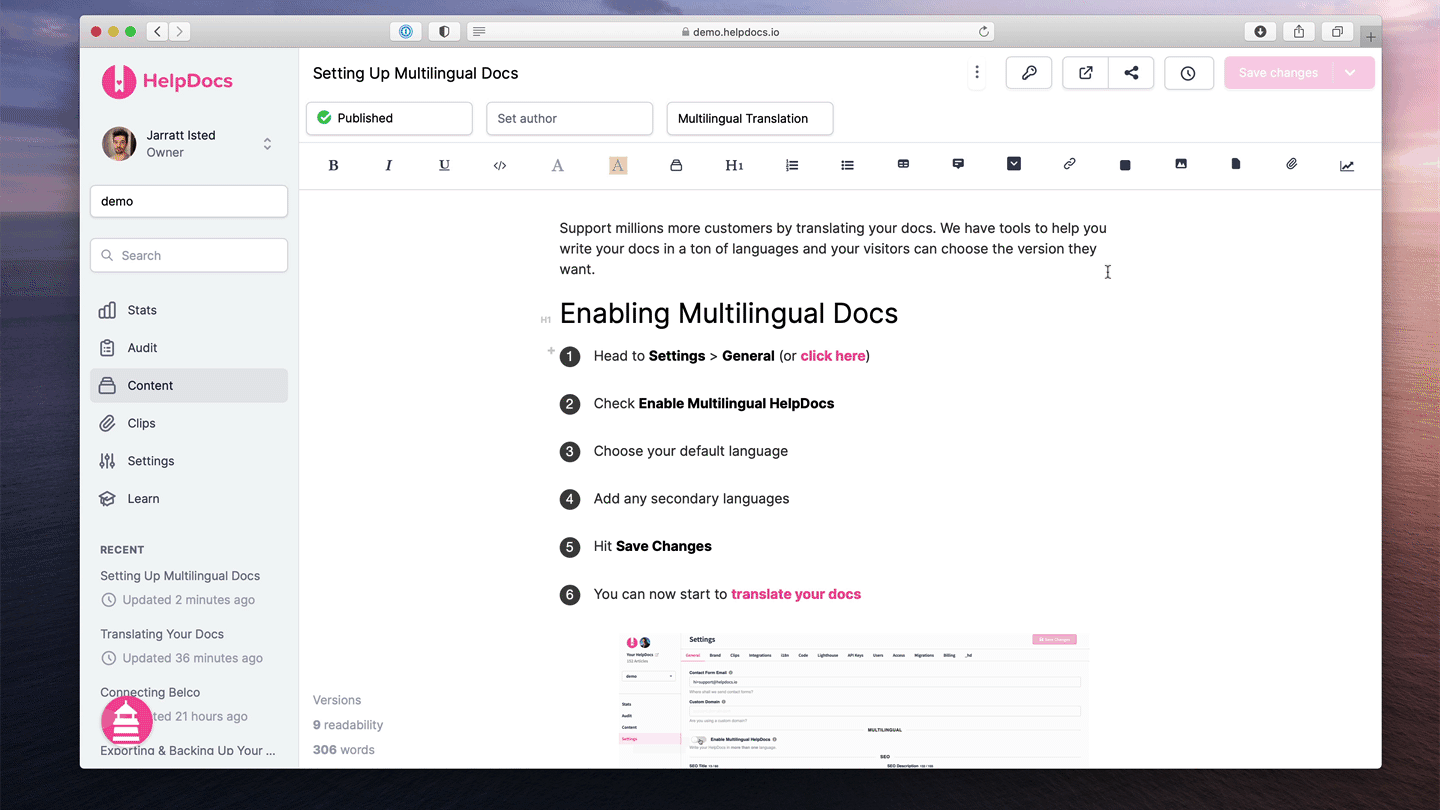Viewport: 1440px width, 810px height.
Task: Open version history clock icon
Action: click(1188, 73)
